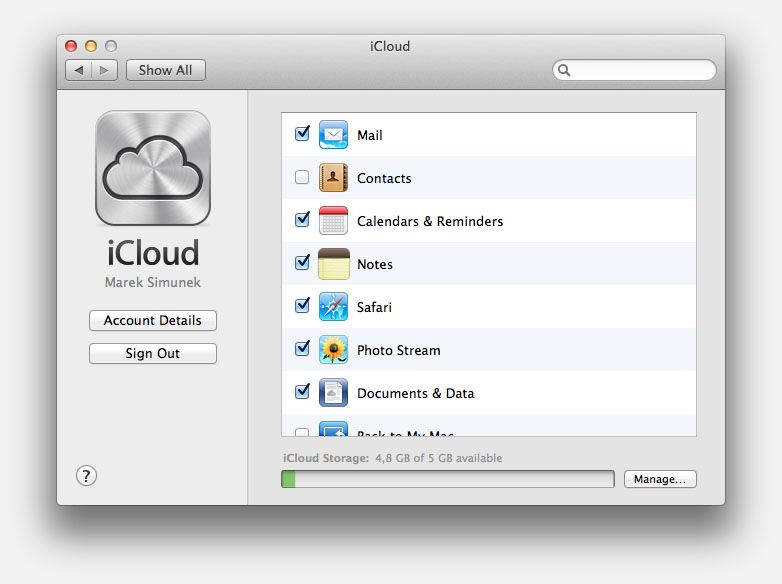Open help with the question mark button
The image size is (782, 584).
pyautogui.click(x=86, y=476)
